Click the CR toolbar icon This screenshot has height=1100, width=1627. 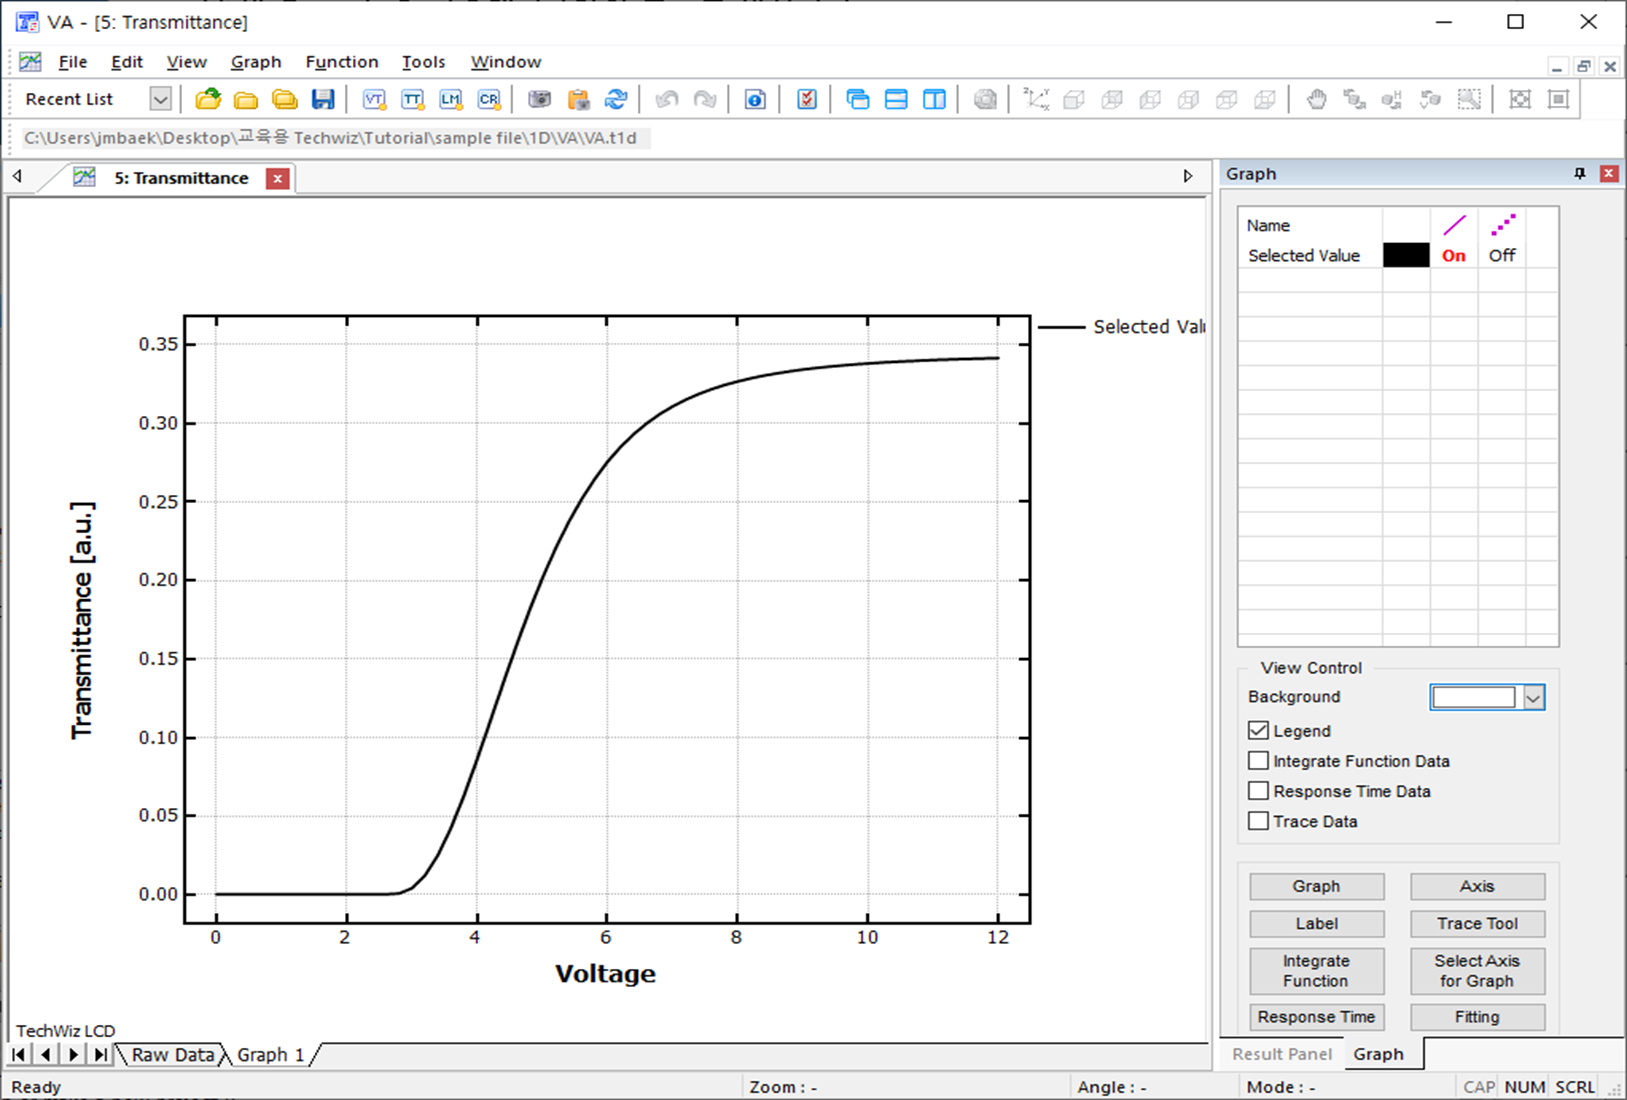coord(489,99)
